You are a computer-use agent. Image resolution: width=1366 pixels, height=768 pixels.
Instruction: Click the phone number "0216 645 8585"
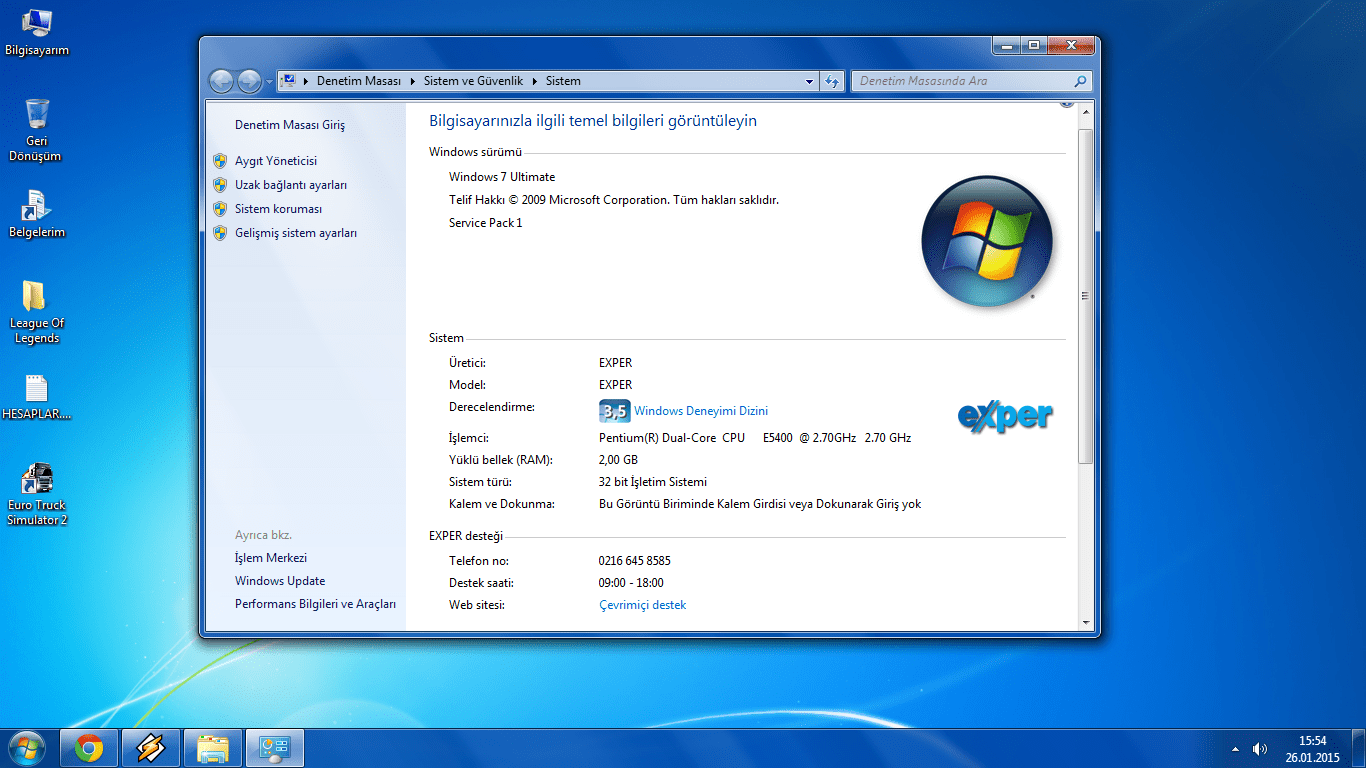(x=635, y=561)
